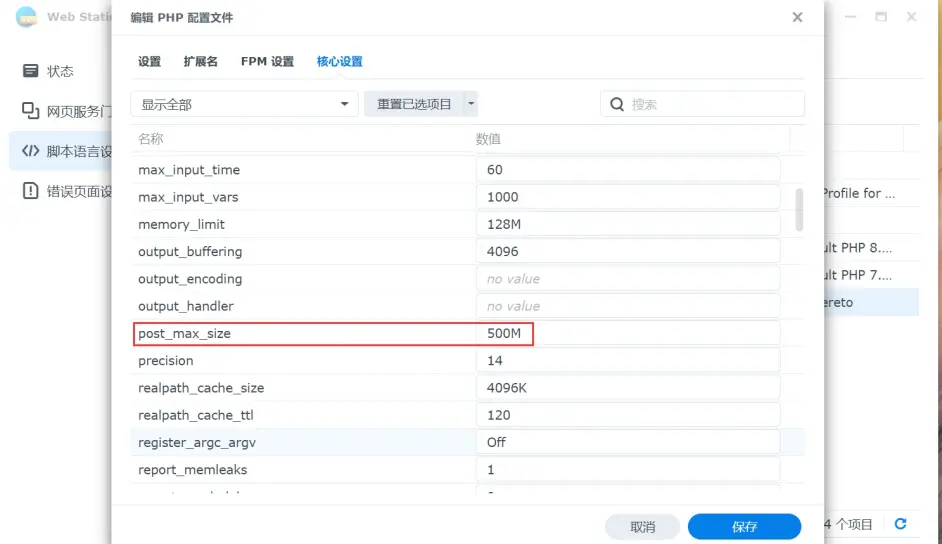
Task: Click the refresh icon at bottom right
Action: point(900,524)
